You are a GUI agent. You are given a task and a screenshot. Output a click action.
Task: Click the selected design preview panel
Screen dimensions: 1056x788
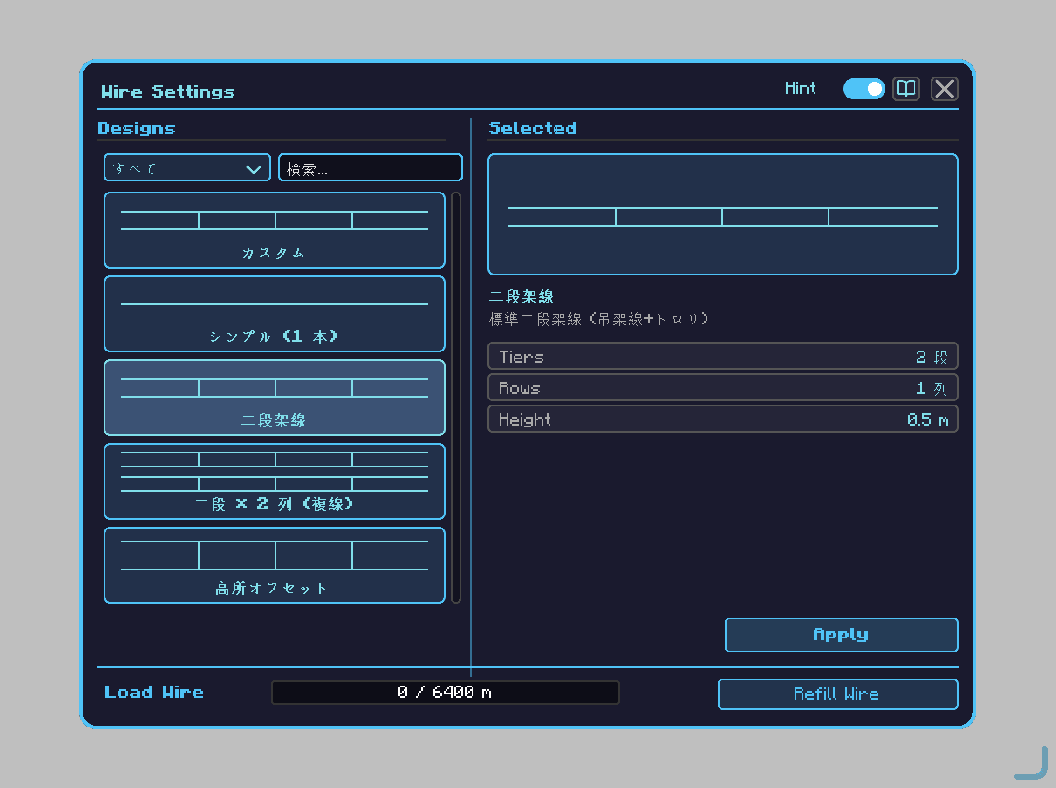723,214
